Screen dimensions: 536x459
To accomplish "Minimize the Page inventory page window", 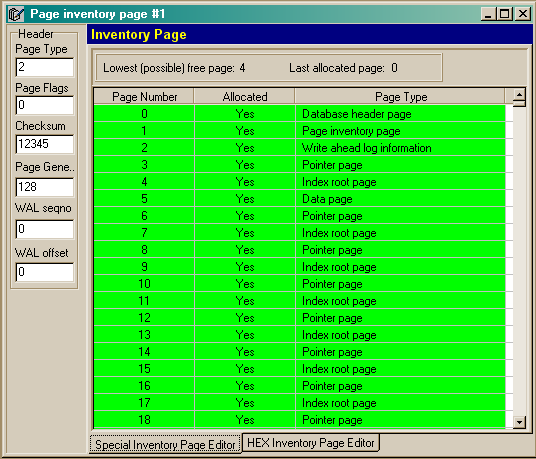I will coord(488,14).
